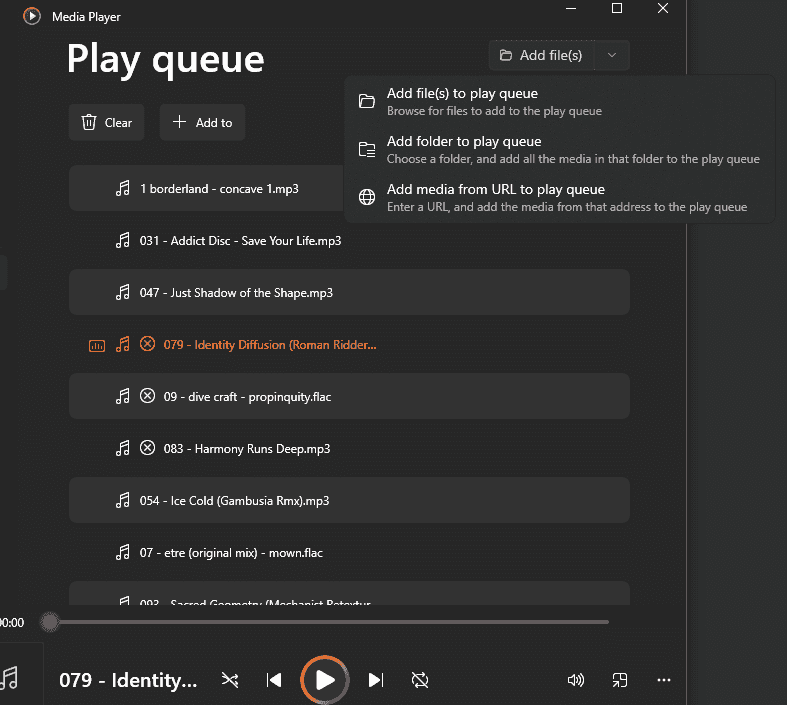Remove 09 - dive craft track from queue

148,396
